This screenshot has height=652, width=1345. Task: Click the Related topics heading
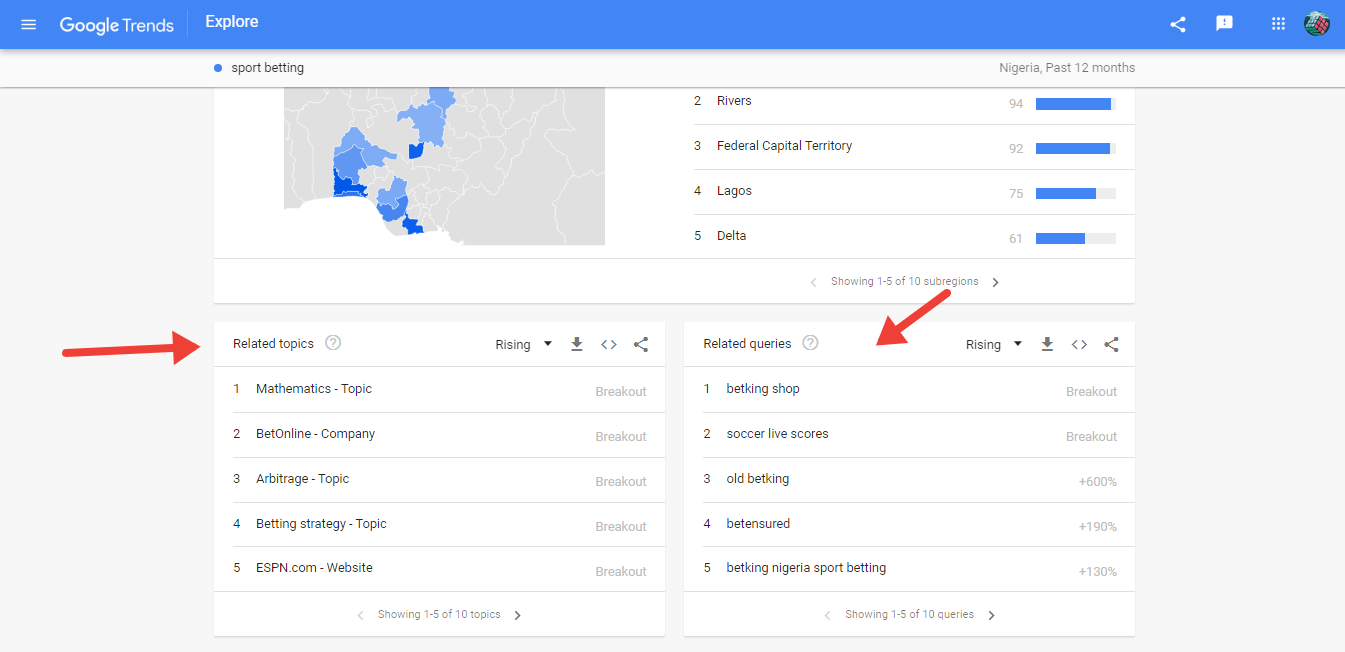pyautogui.click(x=273, y=344)
